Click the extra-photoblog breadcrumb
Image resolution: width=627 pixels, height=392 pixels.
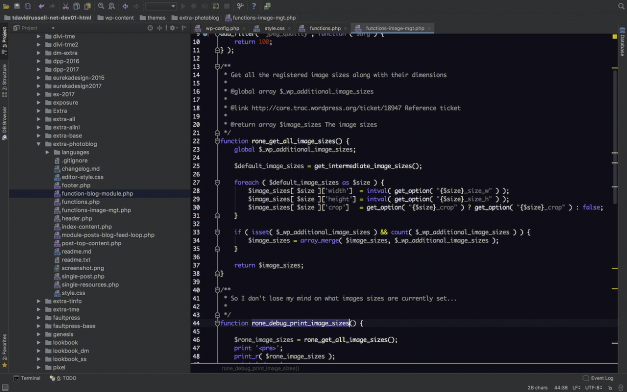pyautogui.click(x=195, y=18)
